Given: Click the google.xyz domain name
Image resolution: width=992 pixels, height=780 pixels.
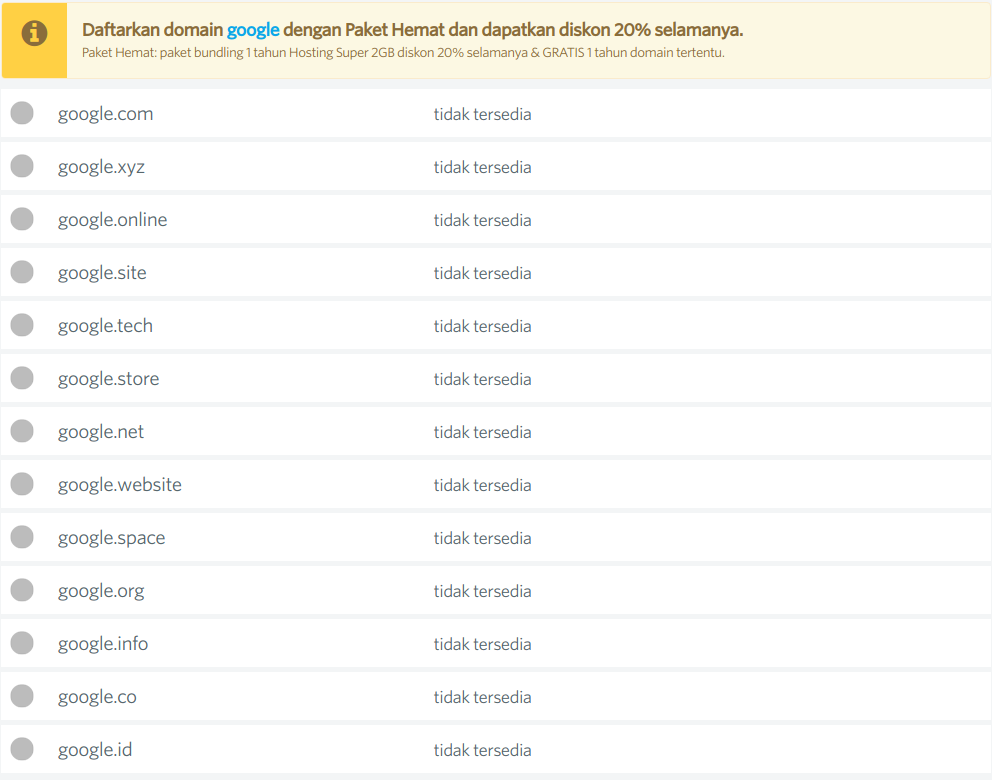Looking at the screenshot, I should pyautogui.click(x=101, y=168).
